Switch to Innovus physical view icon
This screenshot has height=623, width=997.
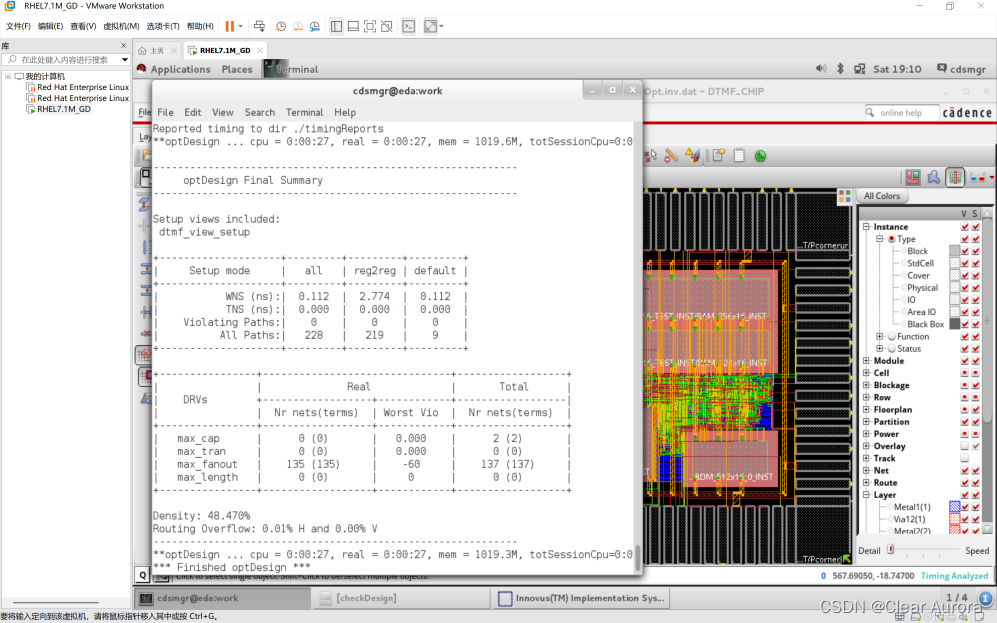coord(955,177)
